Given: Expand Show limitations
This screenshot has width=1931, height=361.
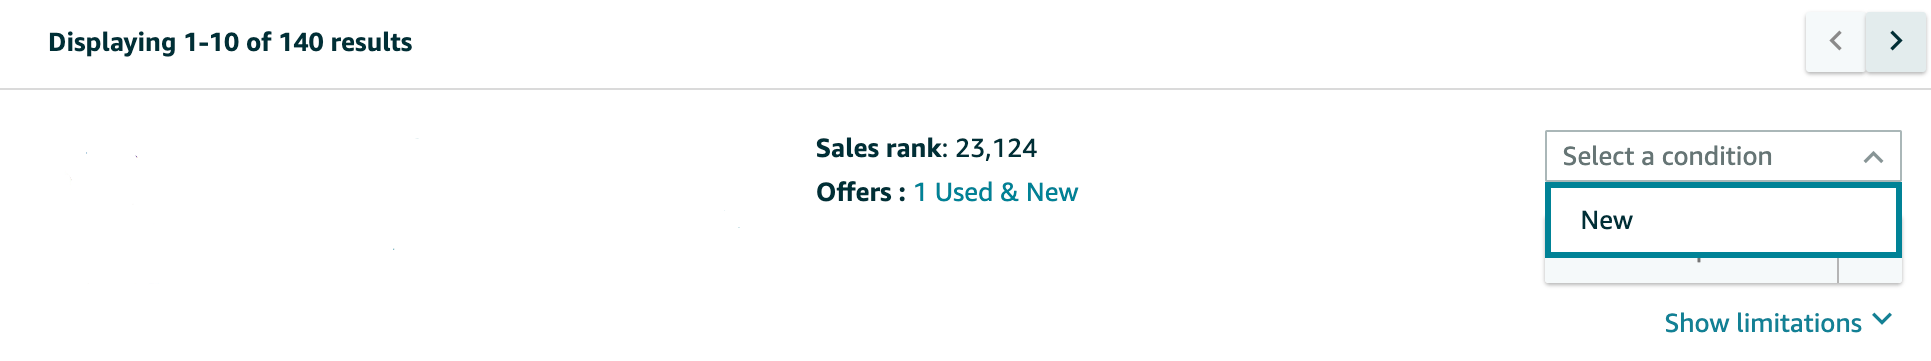Looking at the screenshot, I should tap(1778, 322).
